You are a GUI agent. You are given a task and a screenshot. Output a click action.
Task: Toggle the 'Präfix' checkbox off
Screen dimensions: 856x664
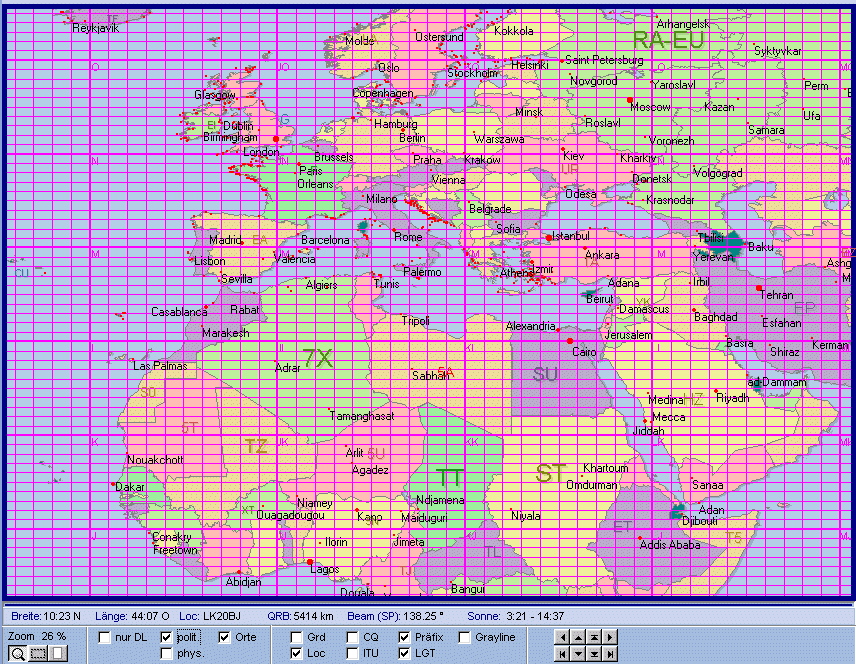(x=404, y=637)
